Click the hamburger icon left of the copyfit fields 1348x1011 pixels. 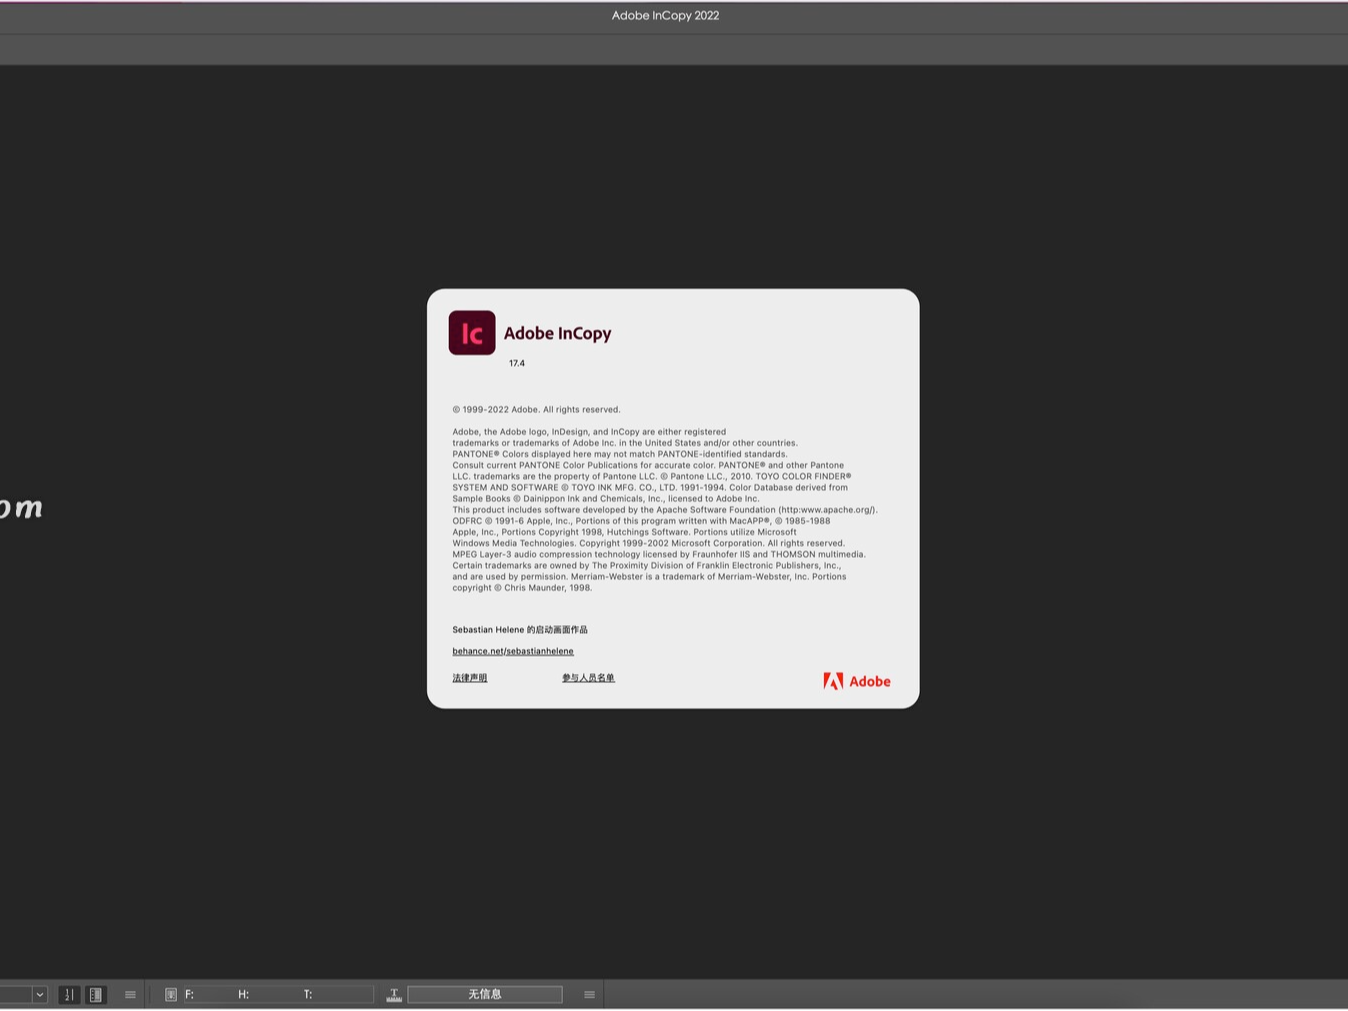click(130, 994)
